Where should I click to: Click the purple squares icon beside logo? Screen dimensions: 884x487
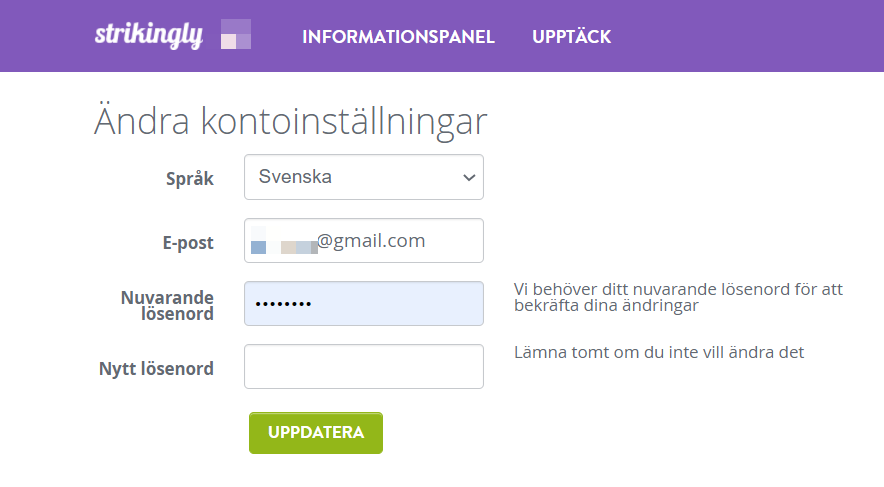coord(236,34)
